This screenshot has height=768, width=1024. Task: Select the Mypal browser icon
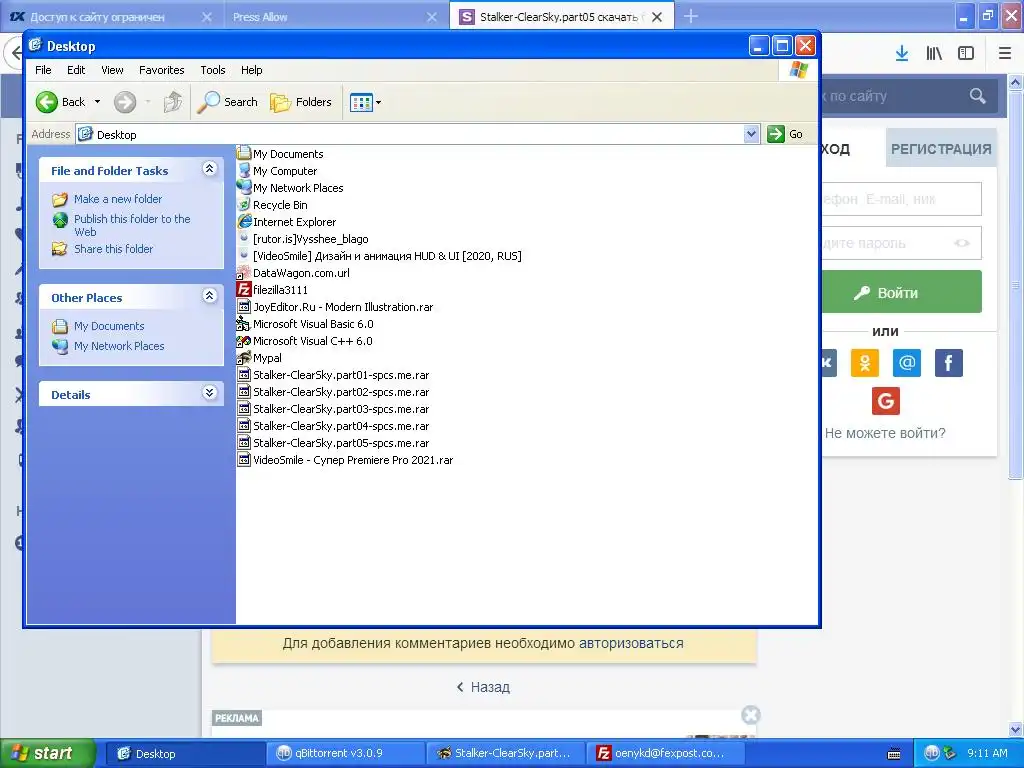pos(244,357)
